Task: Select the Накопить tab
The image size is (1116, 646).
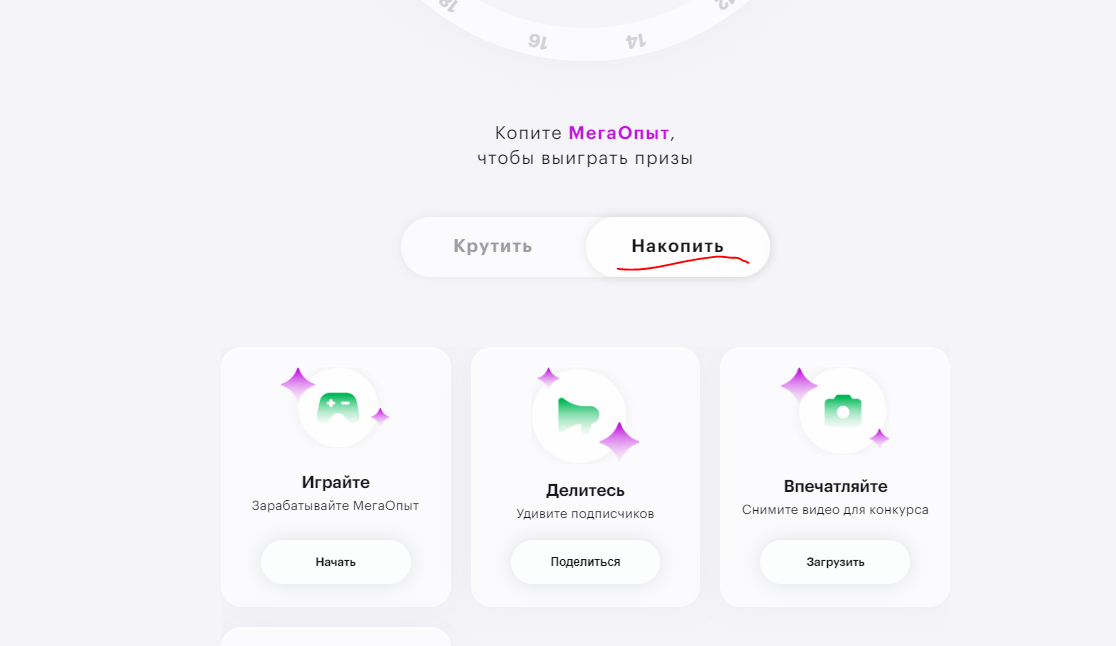Action: [678, 246]
